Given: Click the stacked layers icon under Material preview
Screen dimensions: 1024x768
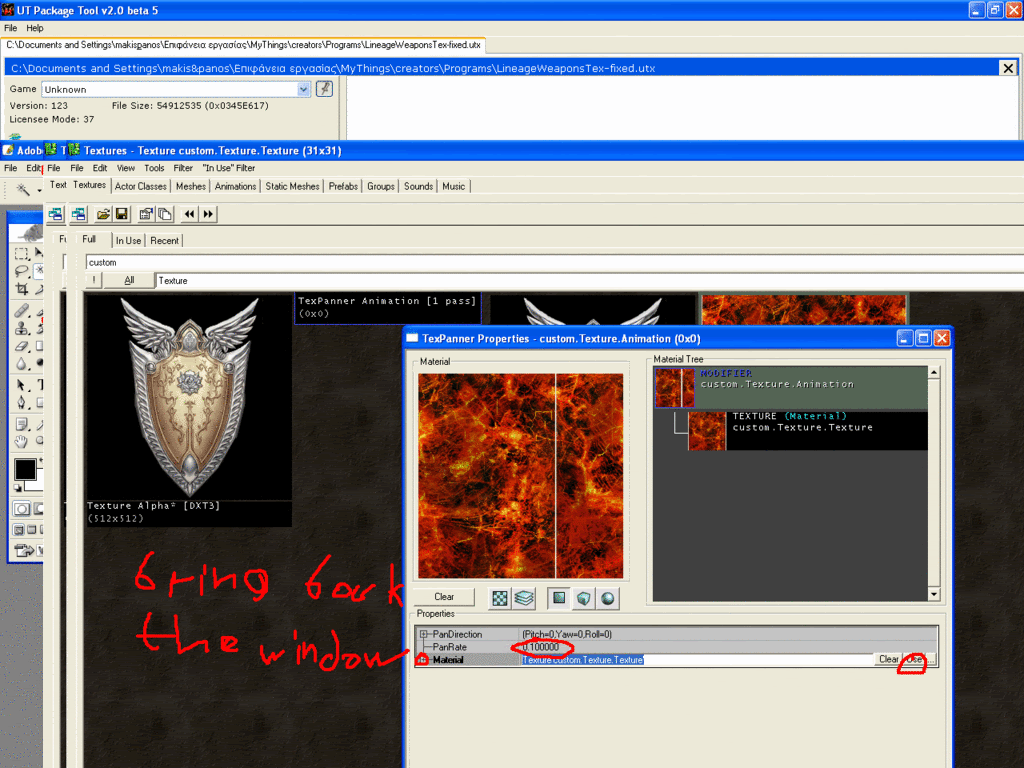Looking at the screenshot, I should coord(524,598).
